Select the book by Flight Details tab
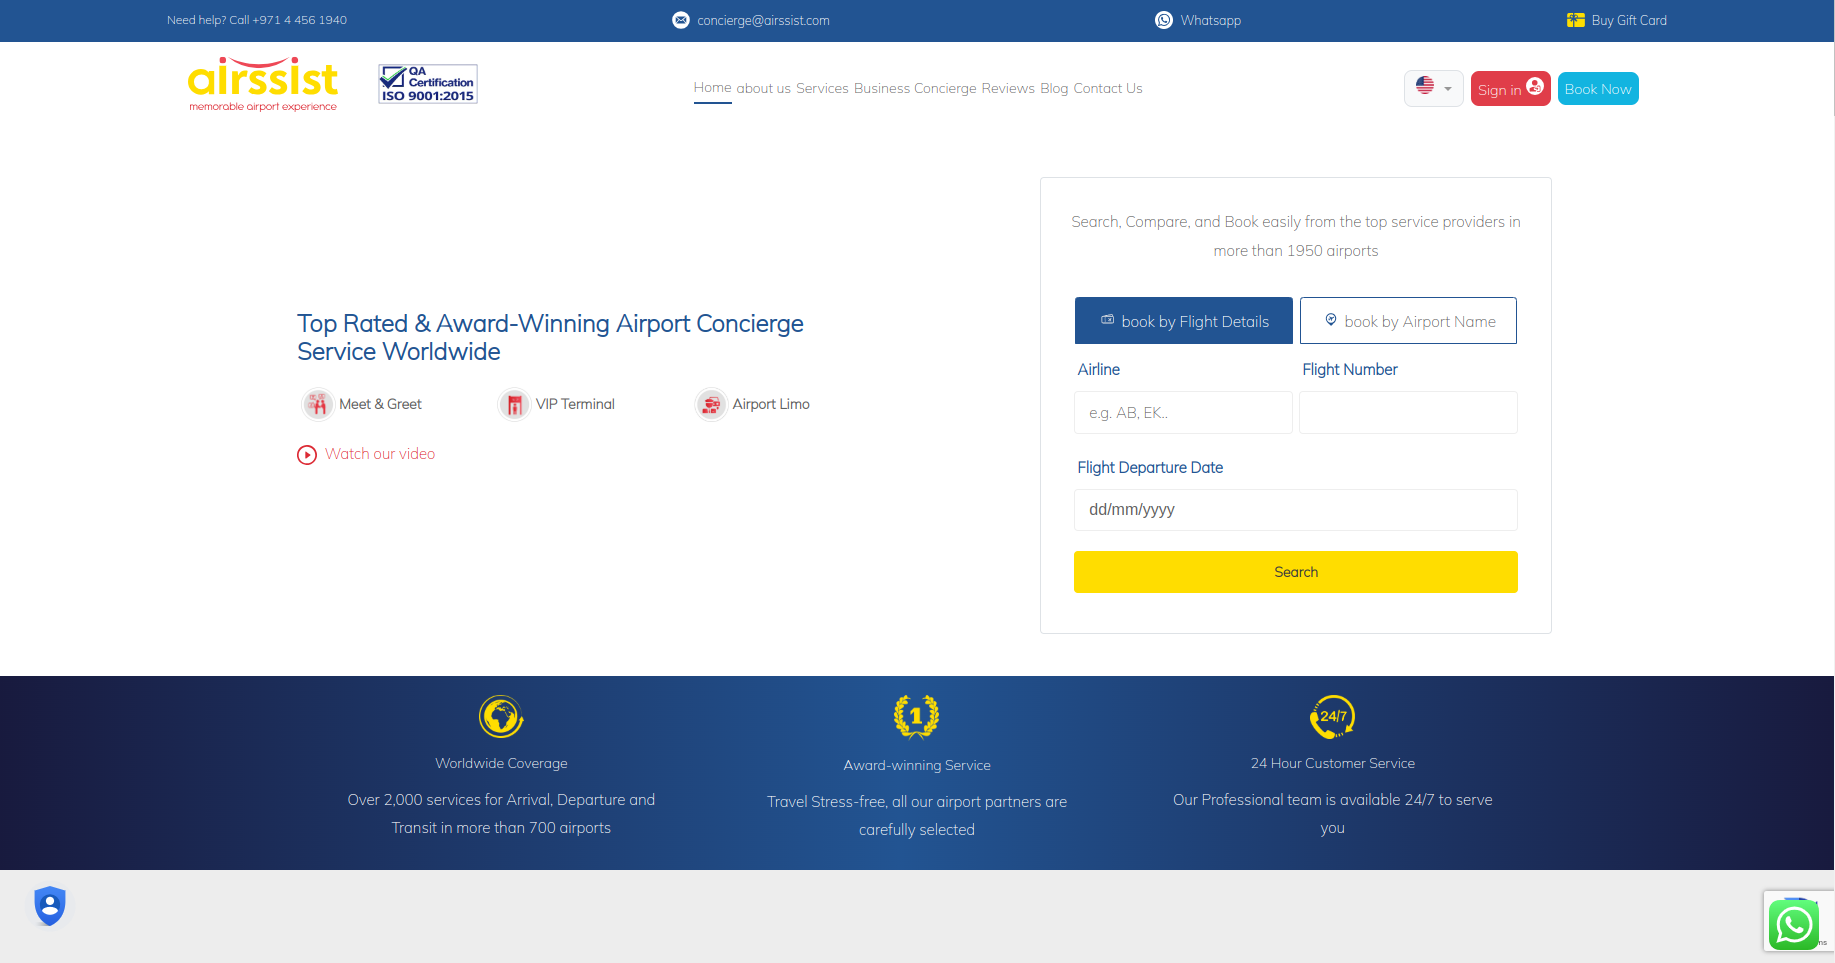Image resolution: width=1835 pixels, height=963 pixels. point(1183,321)
